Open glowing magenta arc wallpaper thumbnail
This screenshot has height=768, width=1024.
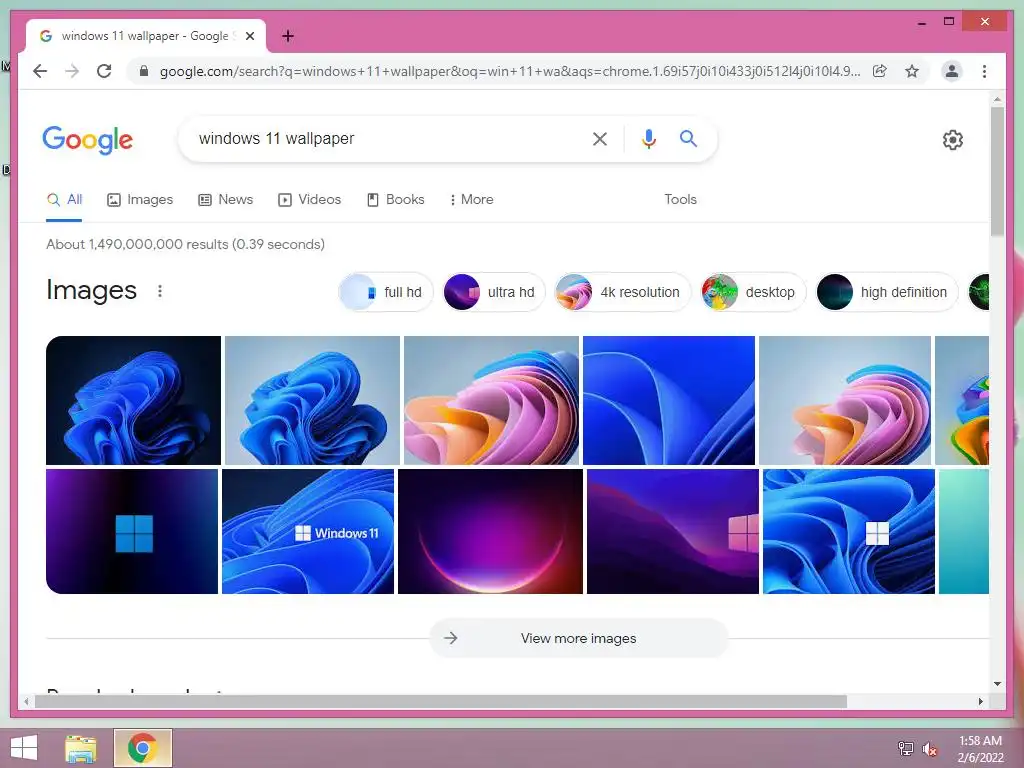(490, 532)
